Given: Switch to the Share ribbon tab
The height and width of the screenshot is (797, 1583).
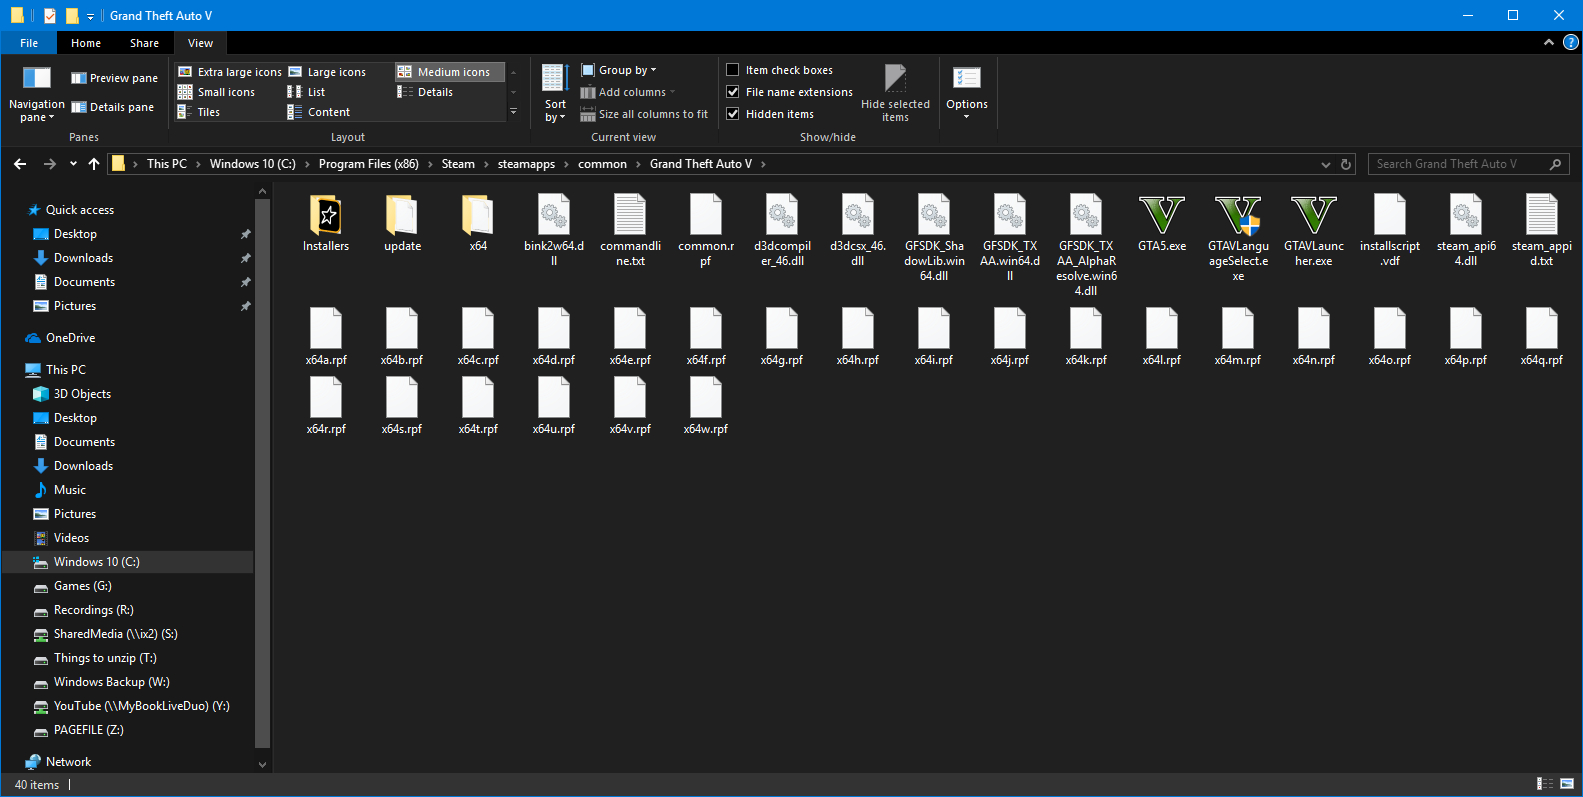Looking at the screenshot, I should pyautogui.click(x=144, y=43).
